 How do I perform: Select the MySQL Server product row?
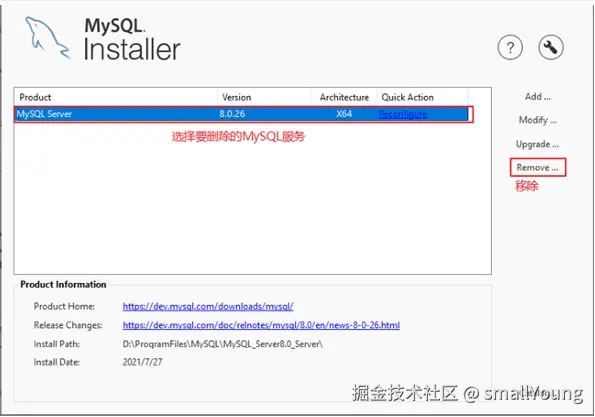pyautogui.click(x=241, y=114)
